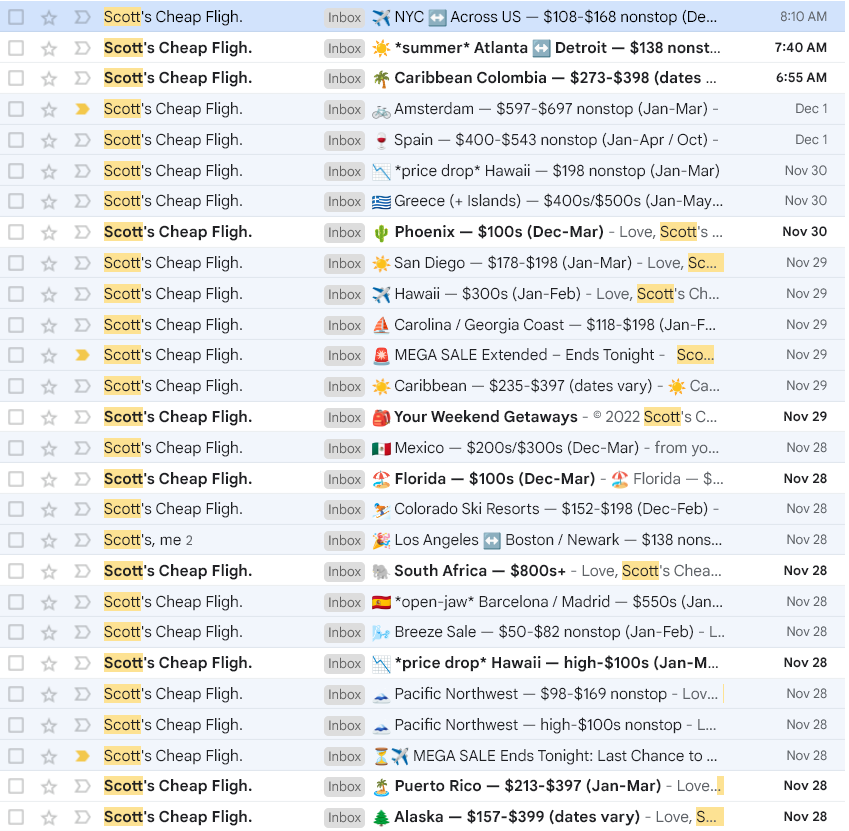Click Inbox label on Puerto Rico email
The height and width of the screenshot is (831, 849).
(344, 786)
